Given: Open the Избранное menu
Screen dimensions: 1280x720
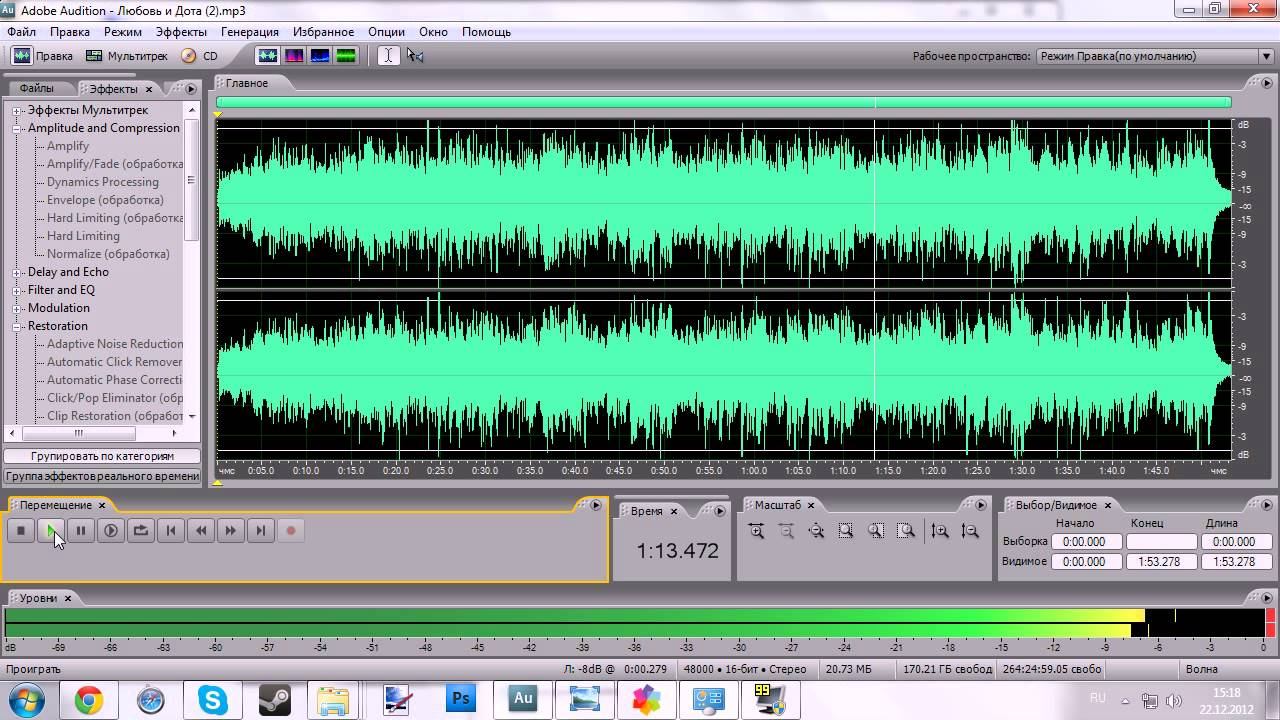Looking at the screenshot, I should 323,32.
